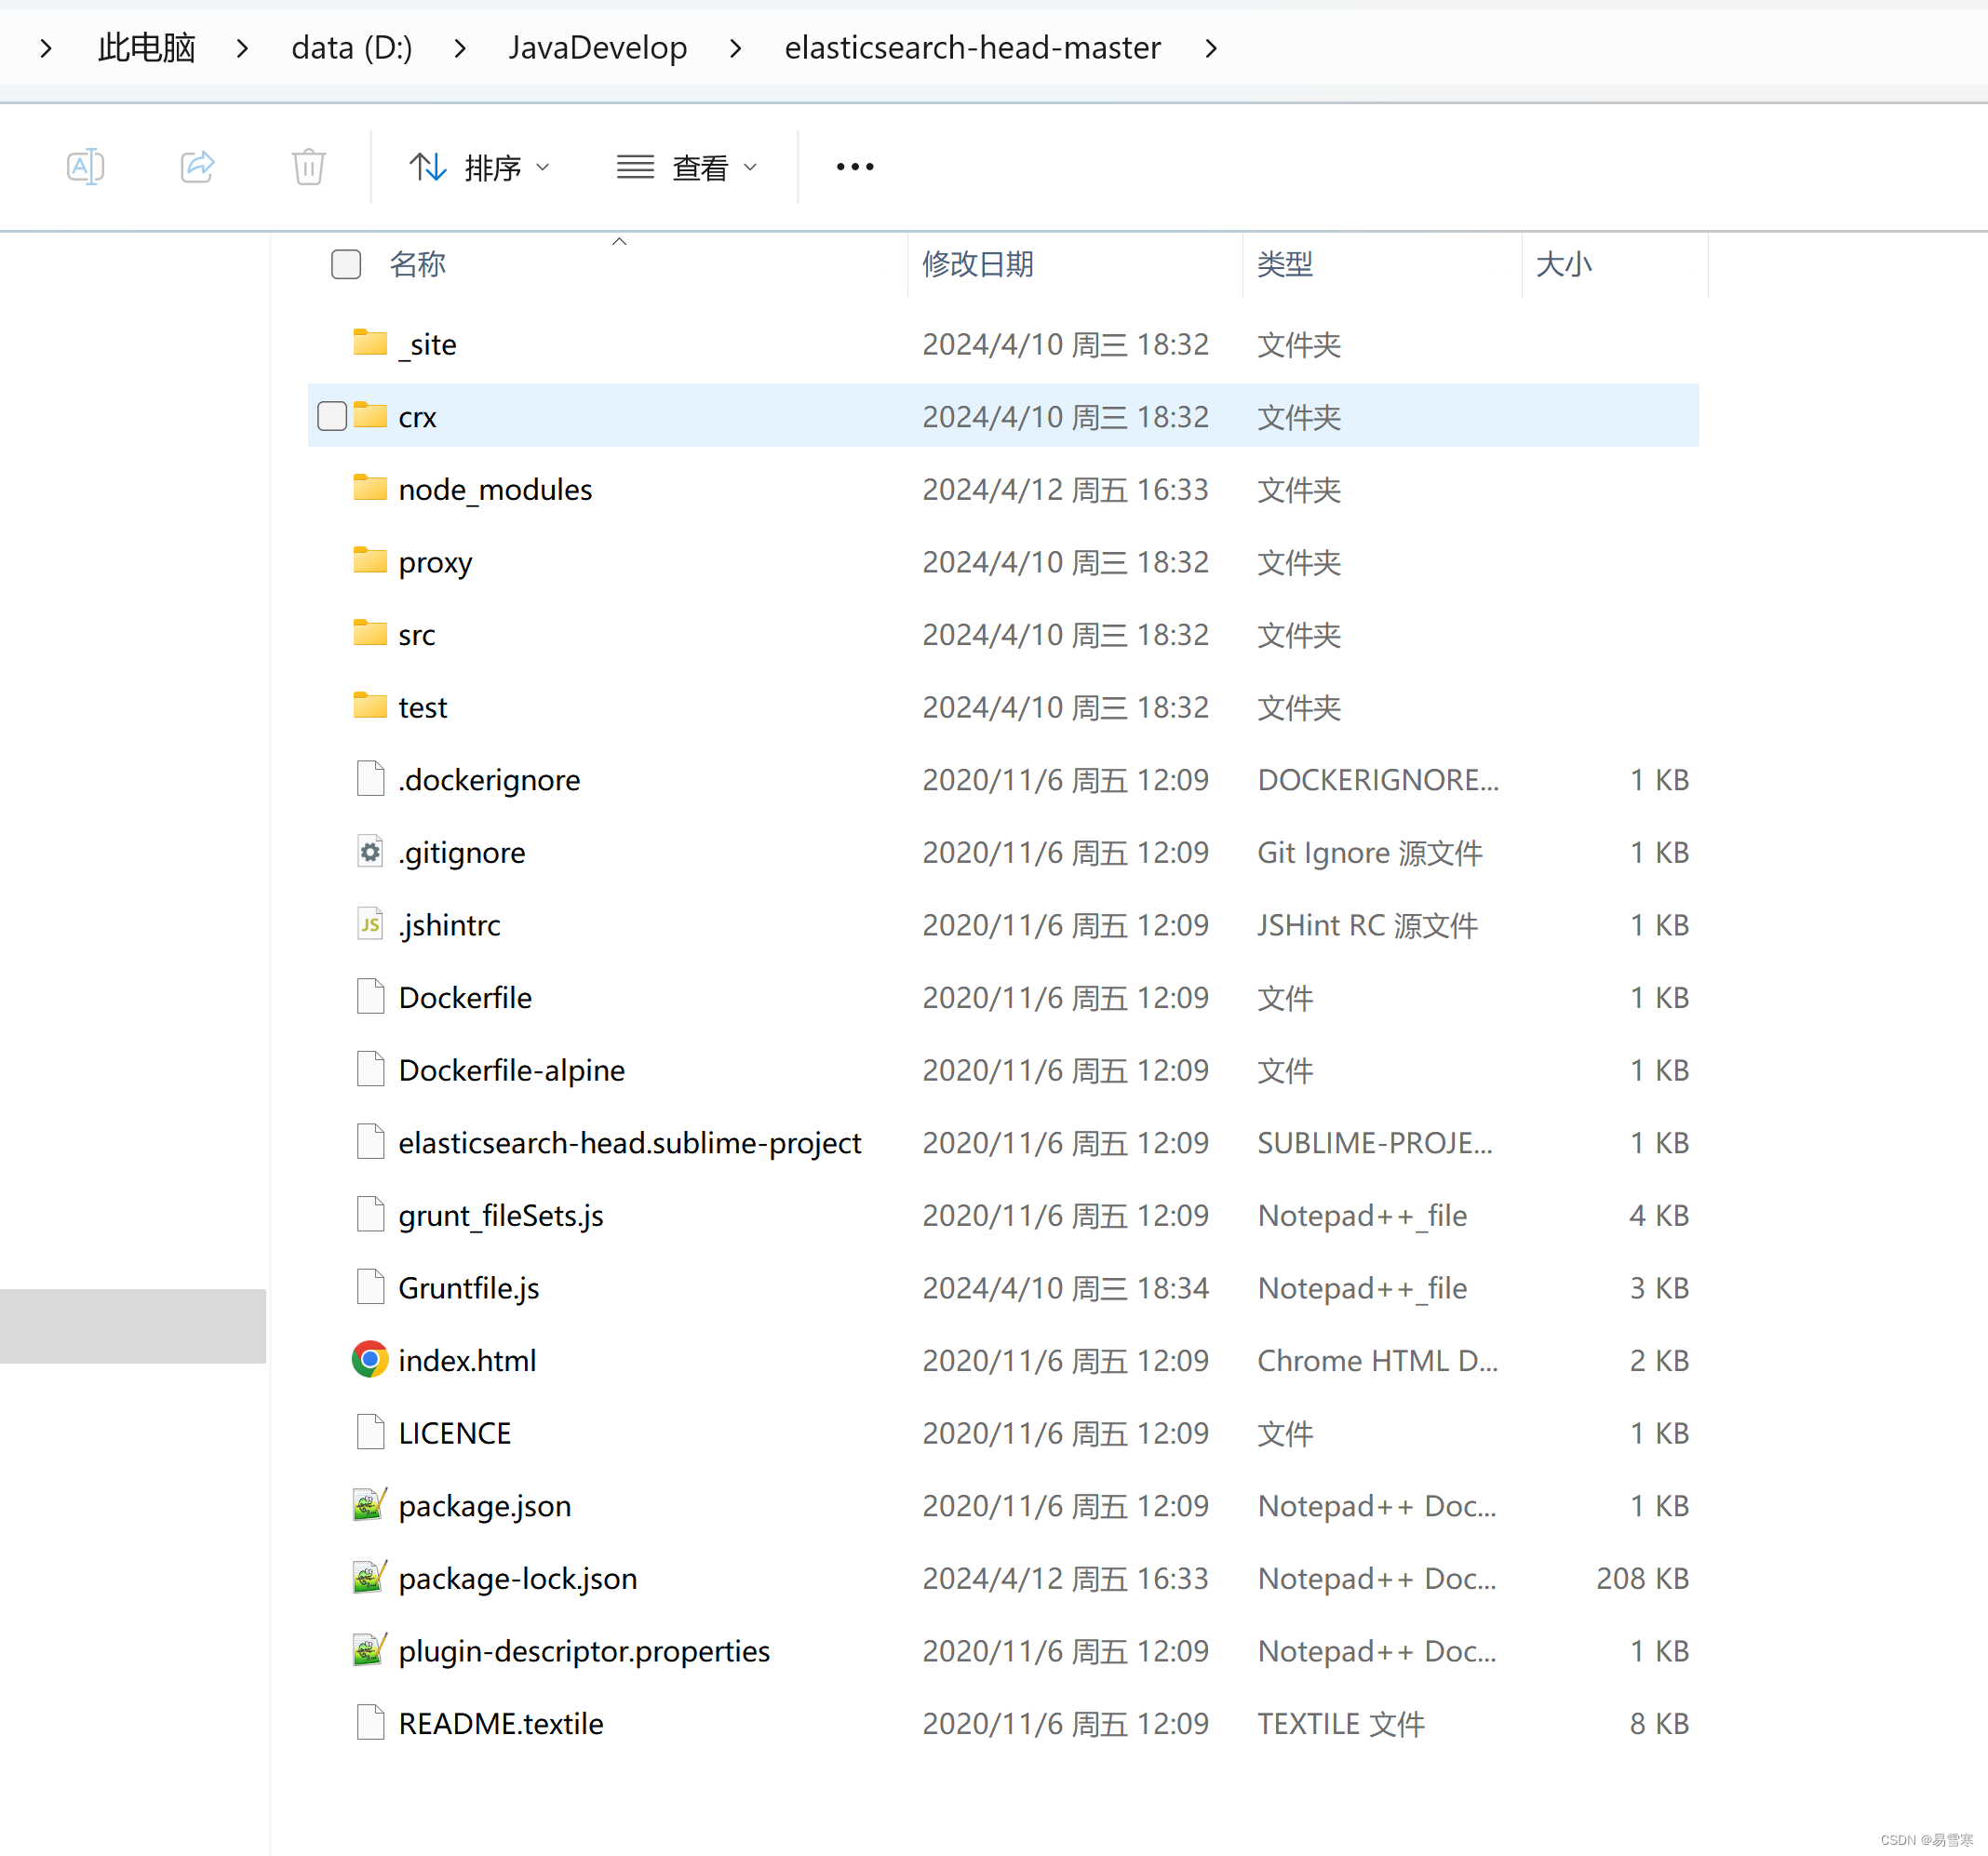Click the folder icon of node_modules

click(x=369, y=487)
